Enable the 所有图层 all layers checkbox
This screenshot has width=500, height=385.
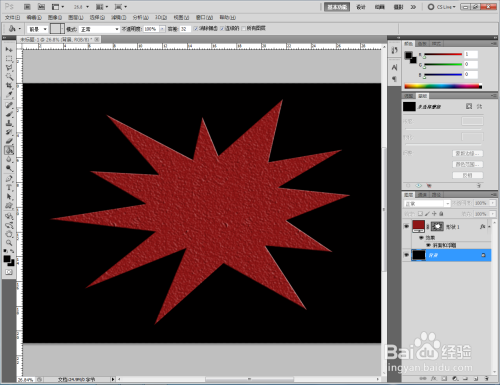coord(243,29)
